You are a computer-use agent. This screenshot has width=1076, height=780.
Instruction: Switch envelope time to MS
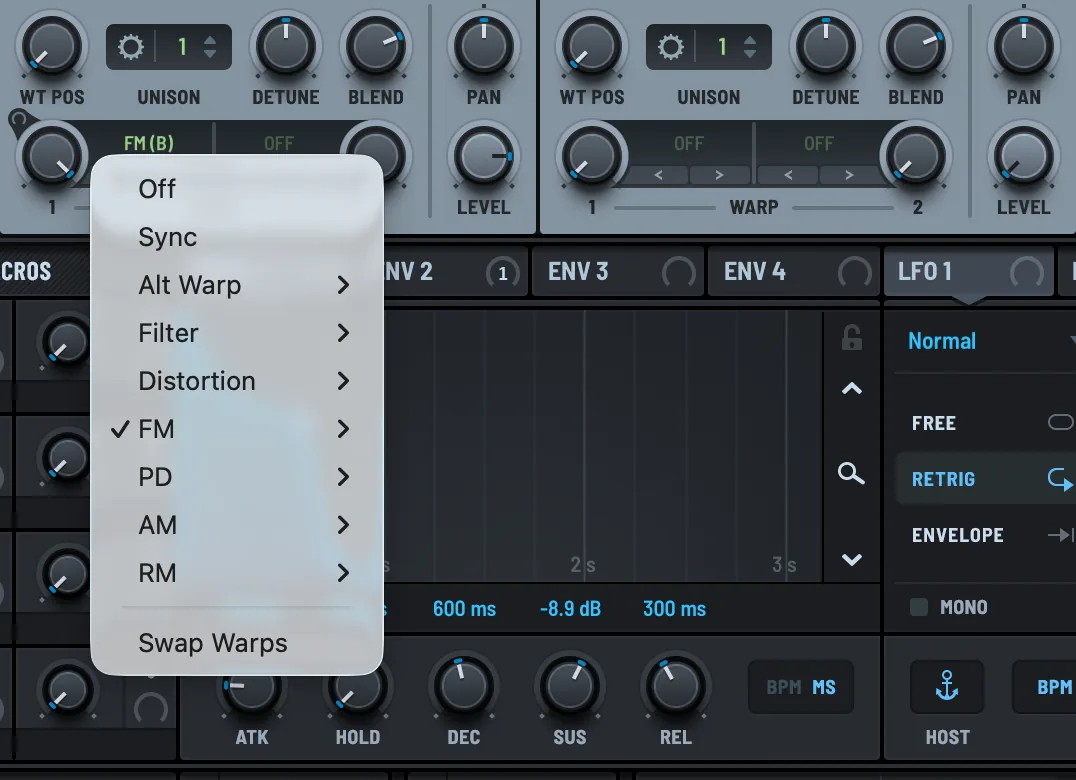point(824,687)
